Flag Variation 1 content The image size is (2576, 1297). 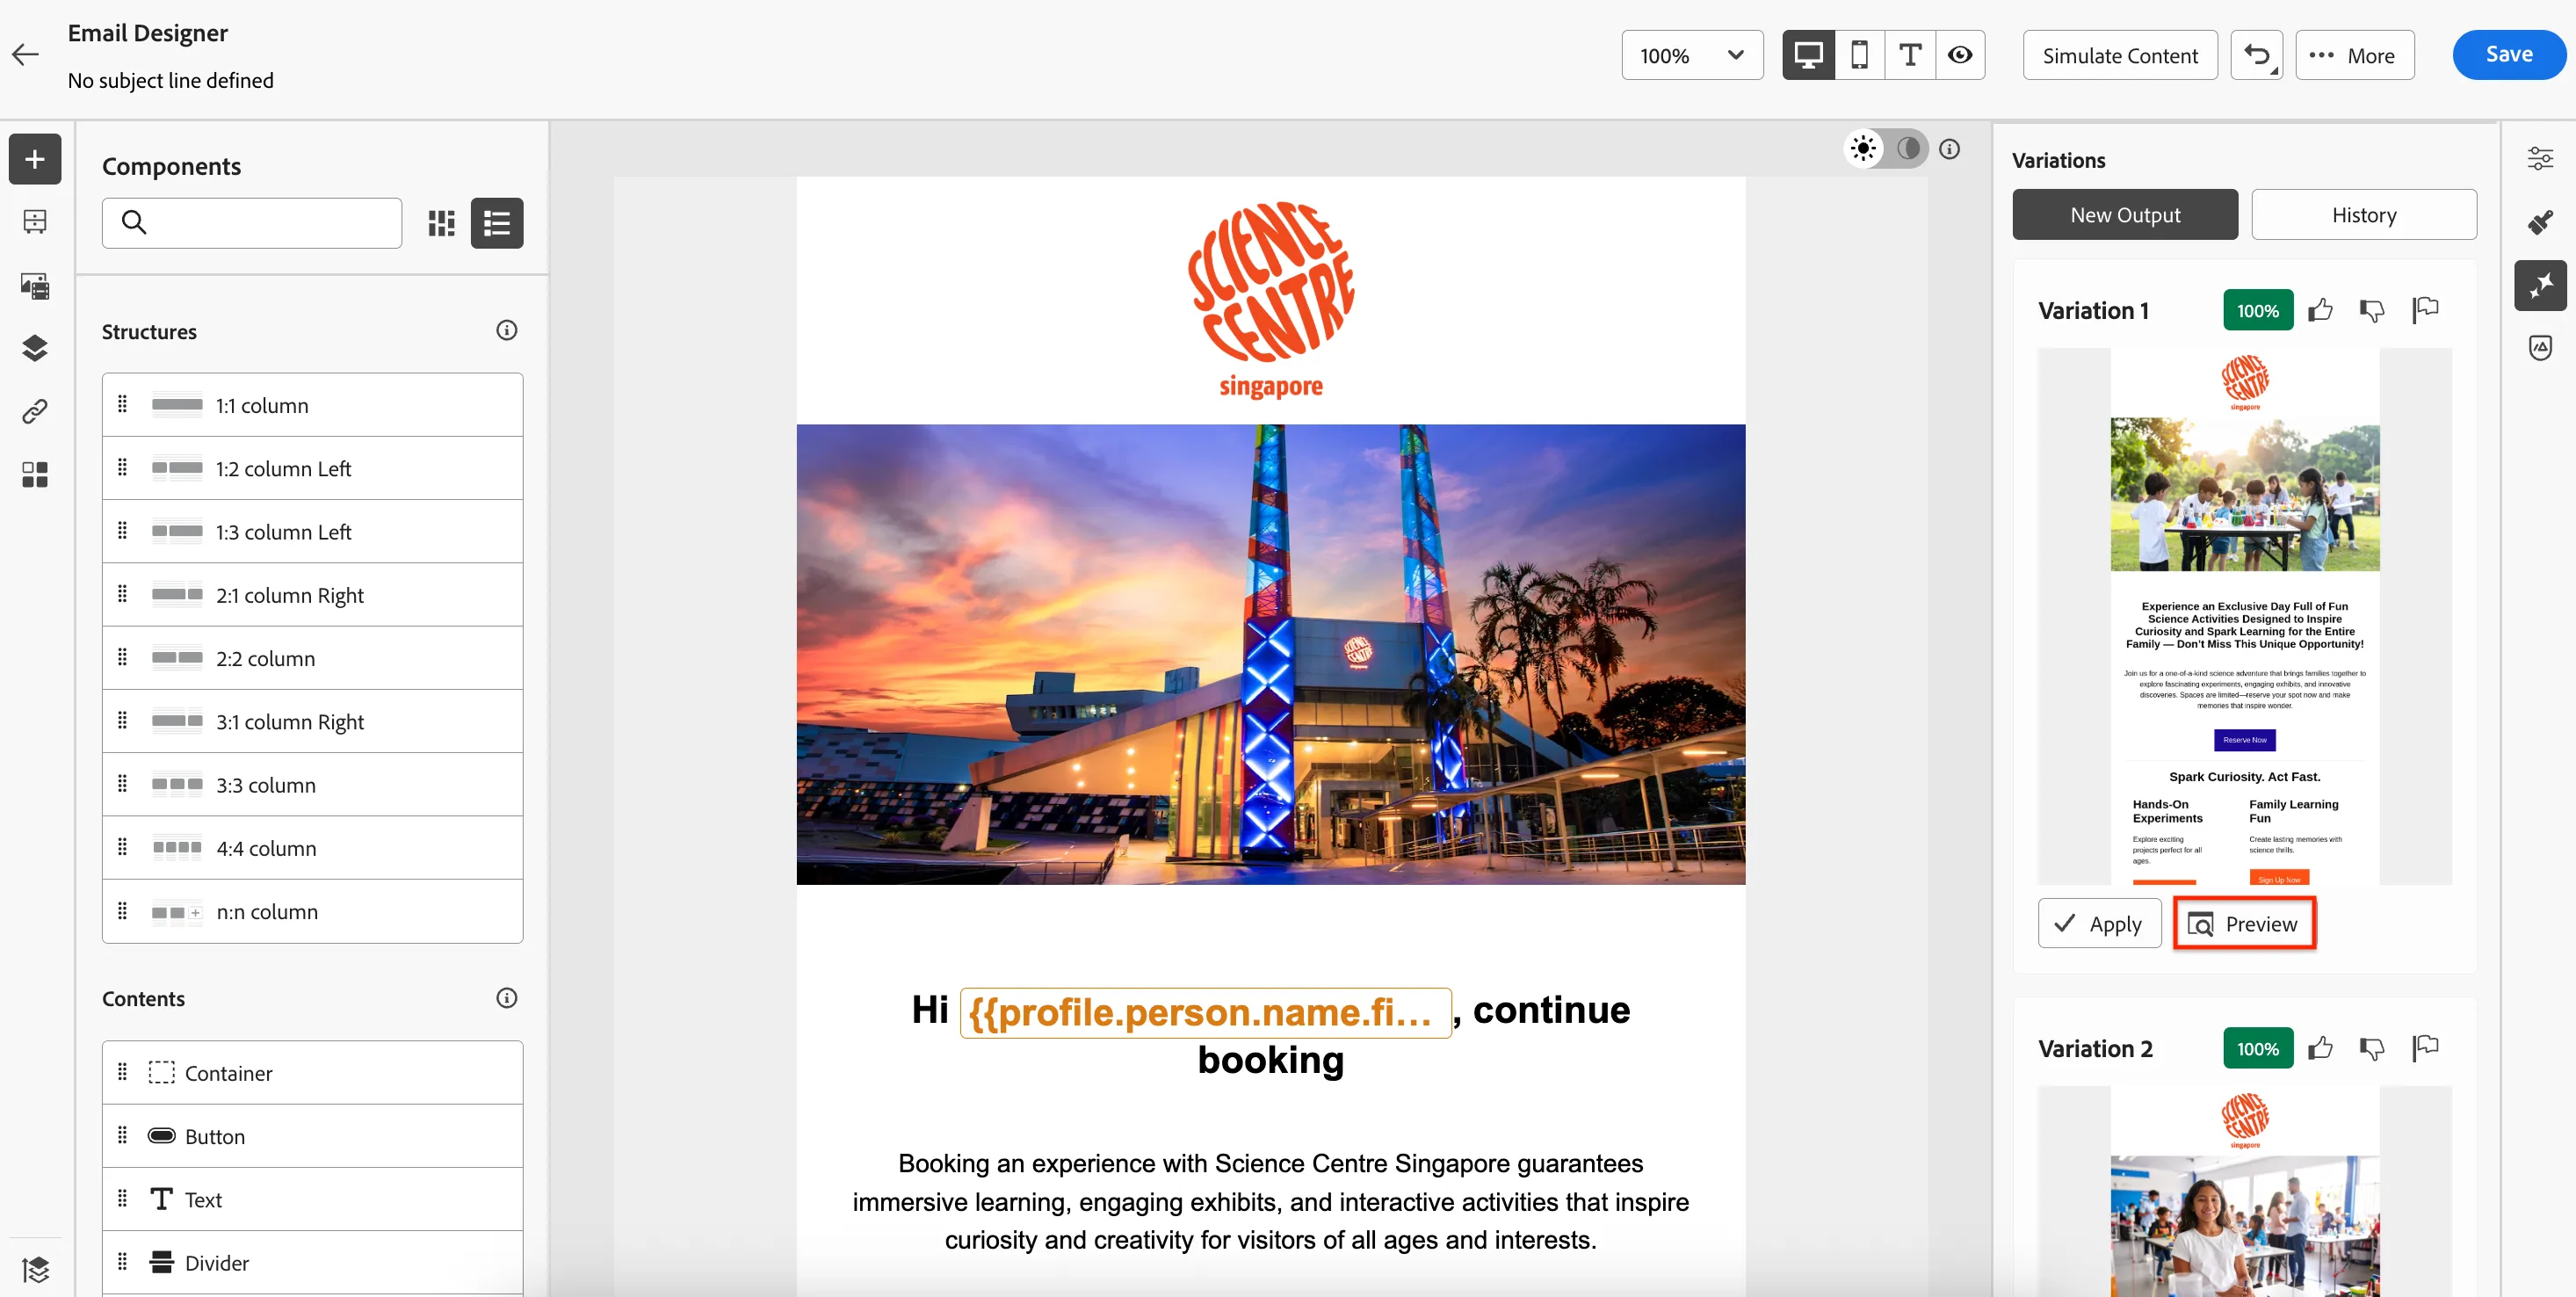[2426, 311]
